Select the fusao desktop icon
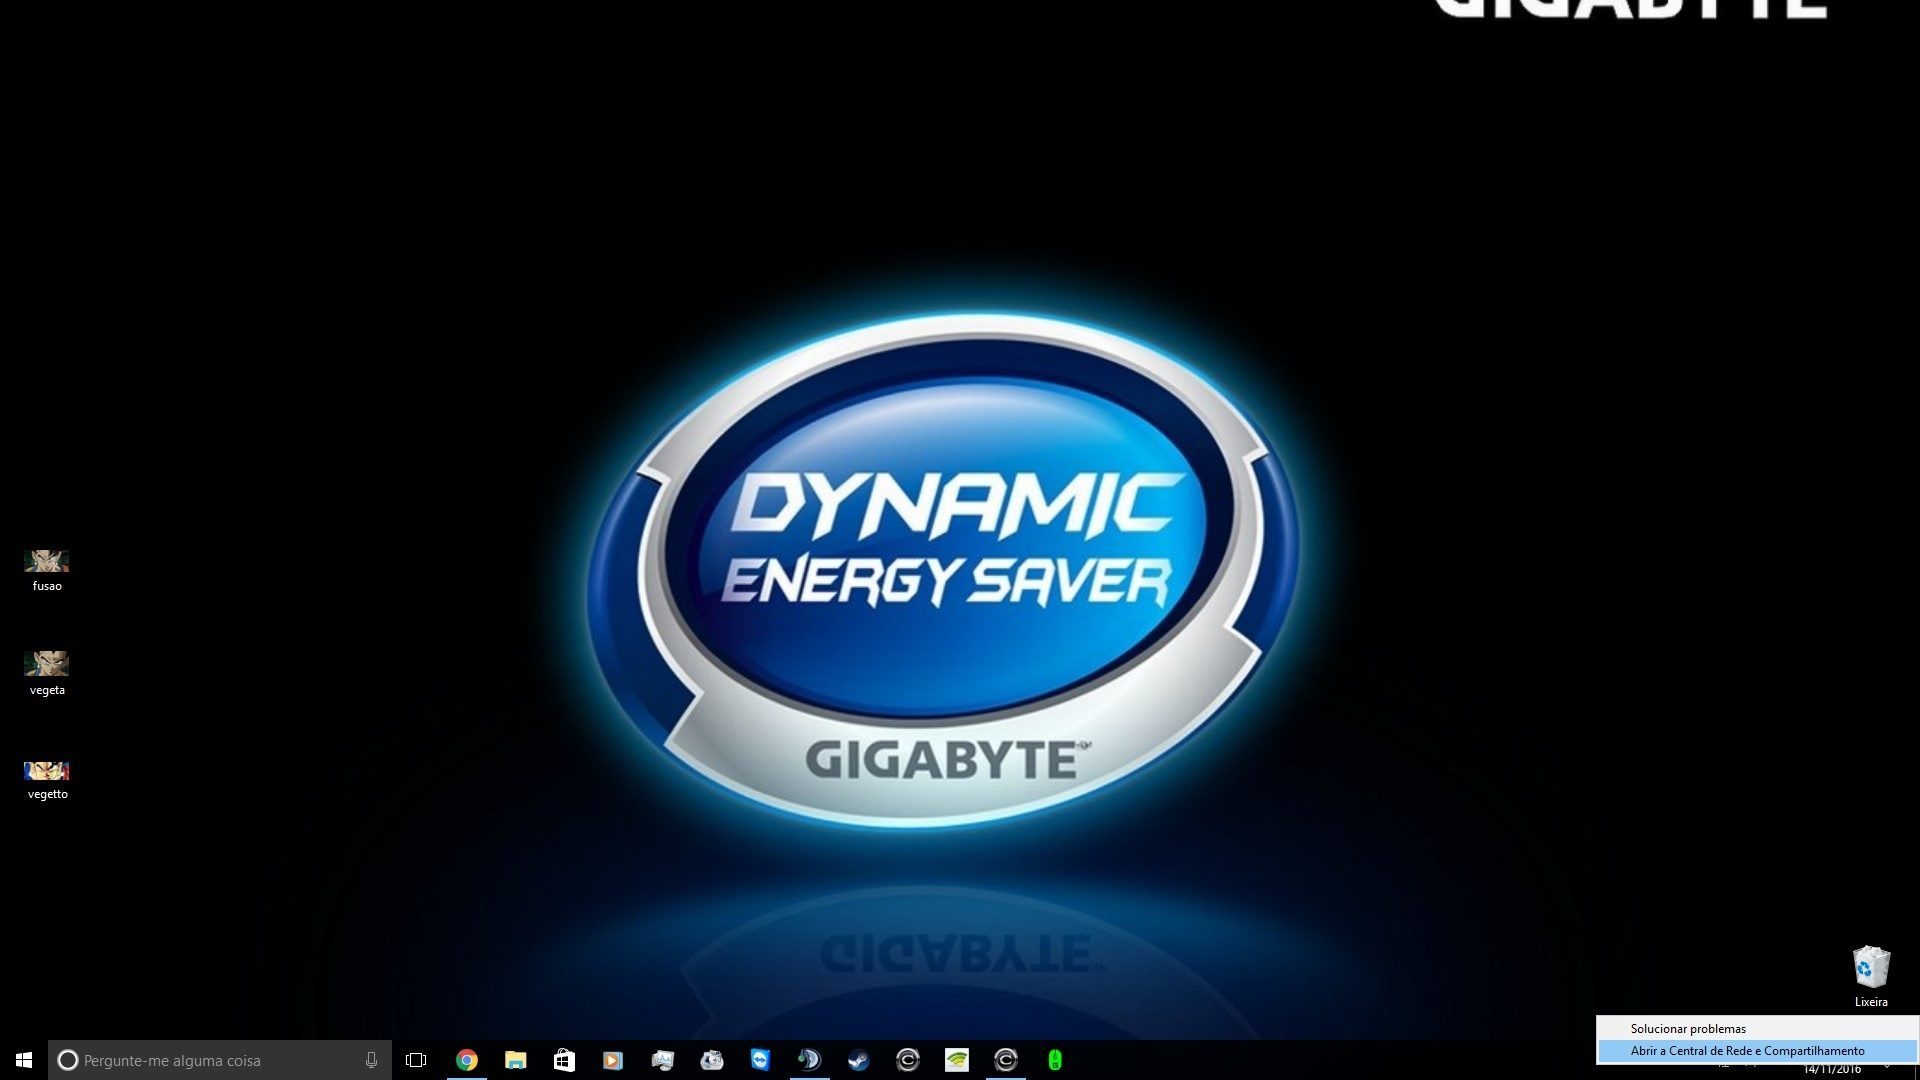The width and height of the screenshot is (1920, 1080). pos(47,570)
